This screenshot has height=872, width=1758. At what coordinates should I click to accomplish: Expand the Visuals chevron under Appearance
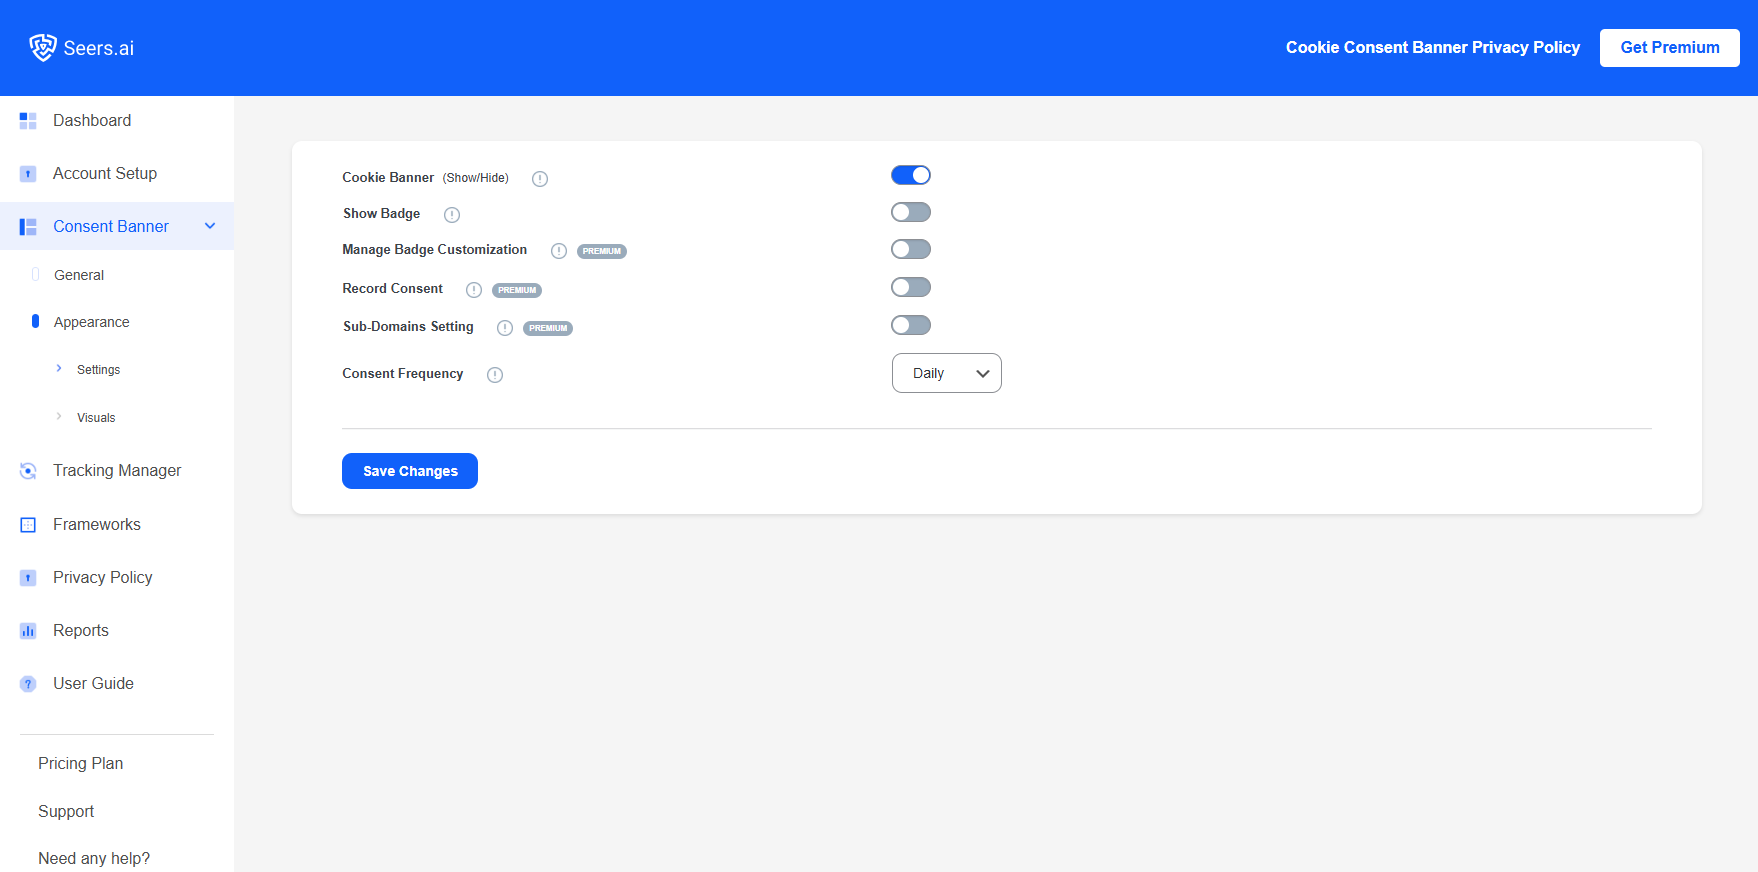(59, 416)
